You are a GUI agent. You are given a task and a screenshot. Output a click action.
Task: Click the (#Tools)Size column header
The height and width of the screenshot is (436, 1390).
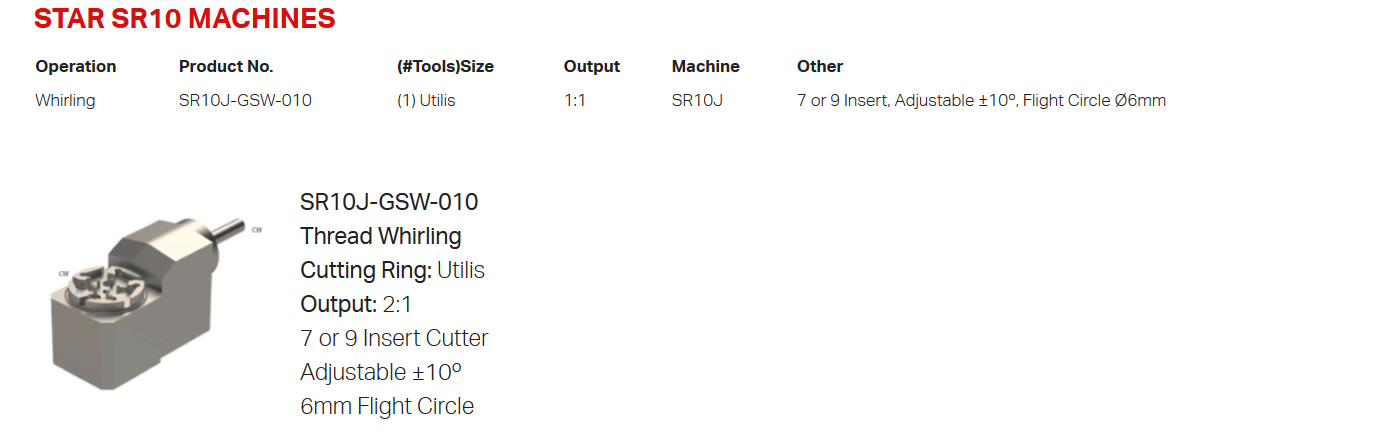445,67
